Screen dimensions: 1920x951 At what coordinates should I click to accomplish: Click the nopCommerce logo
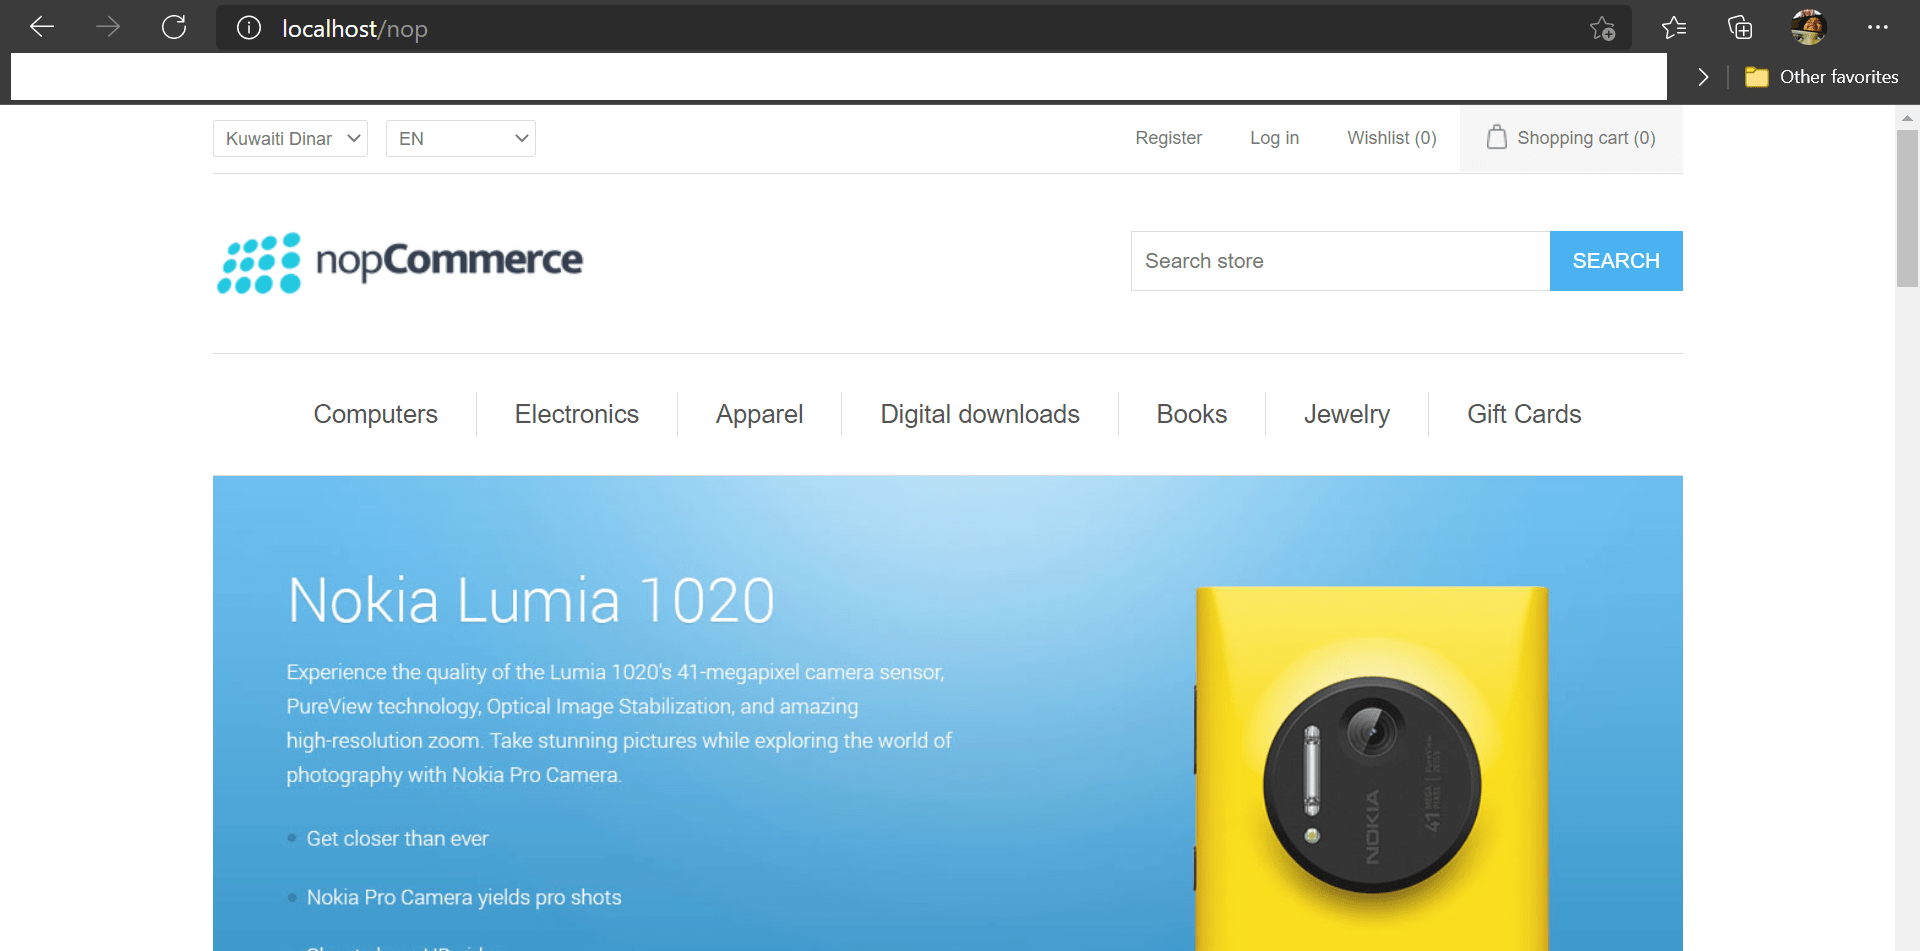point(400,263)
